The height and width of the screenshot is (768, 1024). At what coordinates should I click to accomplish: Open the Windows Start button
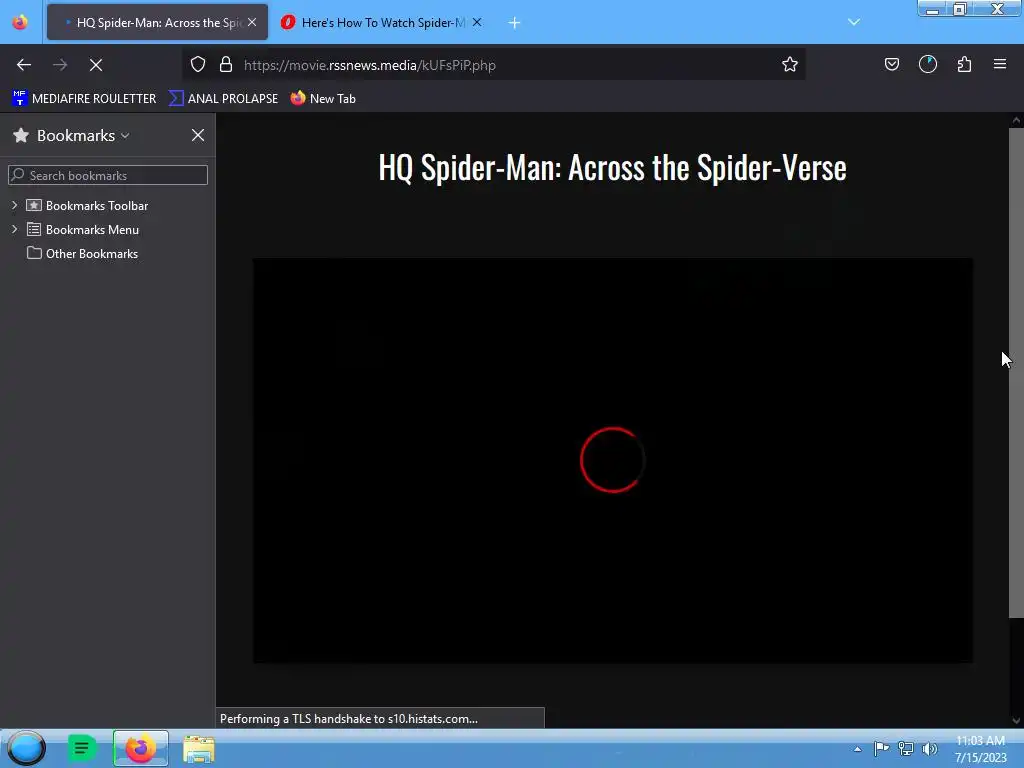click(x=26, y=748)
